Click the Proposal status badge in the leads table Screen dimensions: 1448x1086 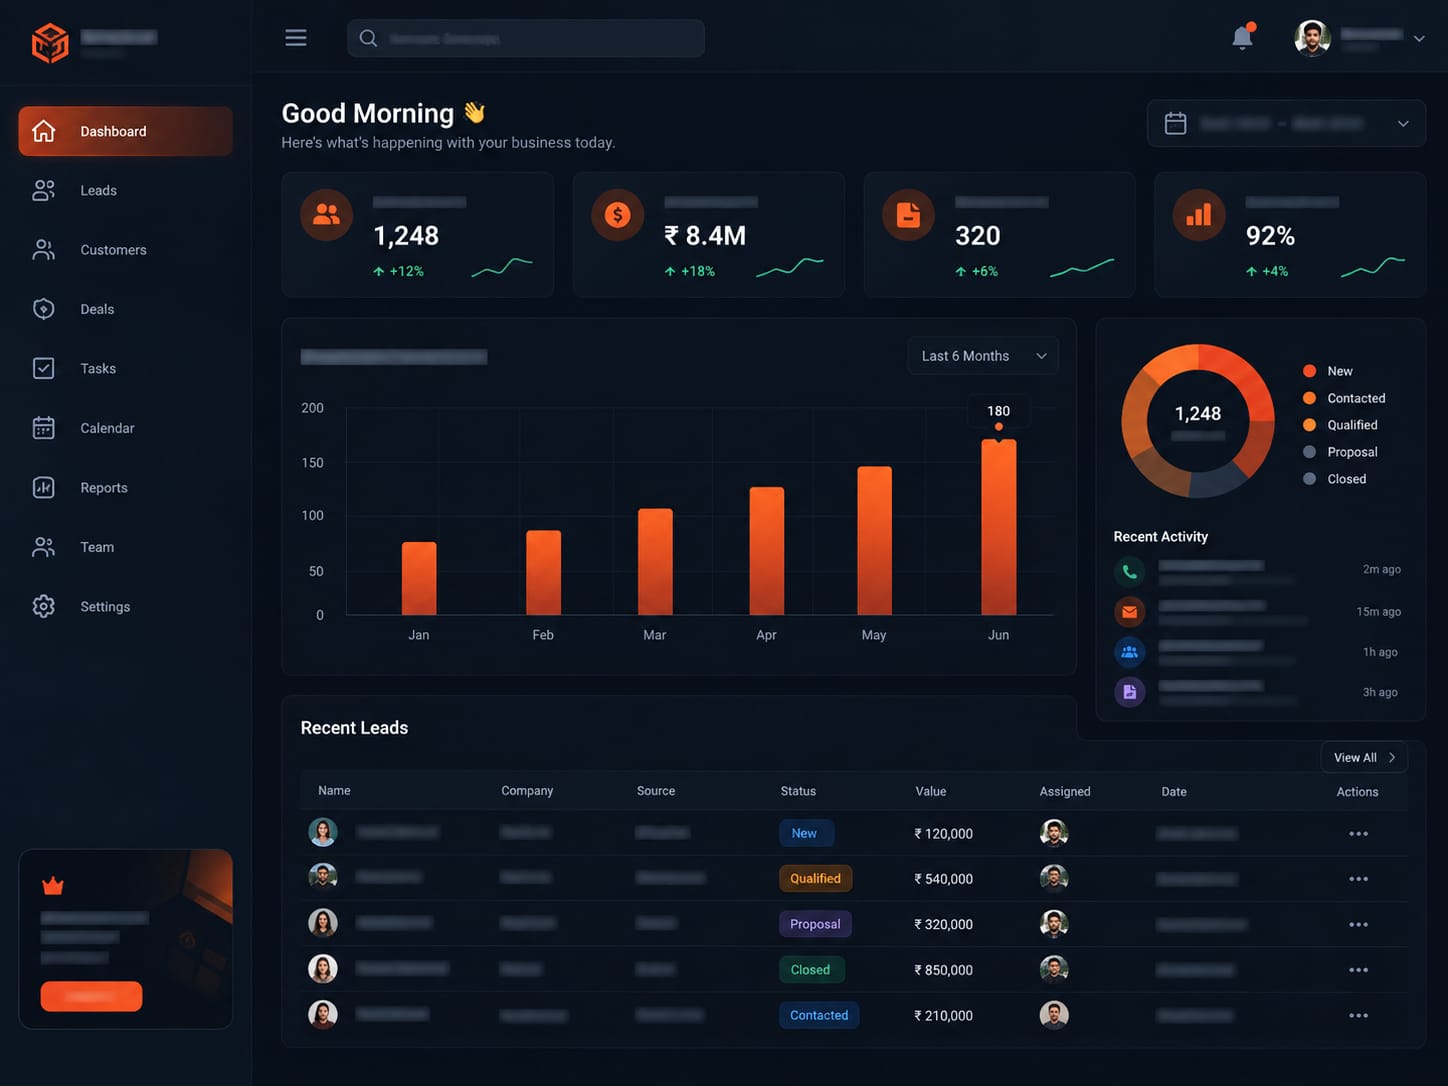(815, 924)
